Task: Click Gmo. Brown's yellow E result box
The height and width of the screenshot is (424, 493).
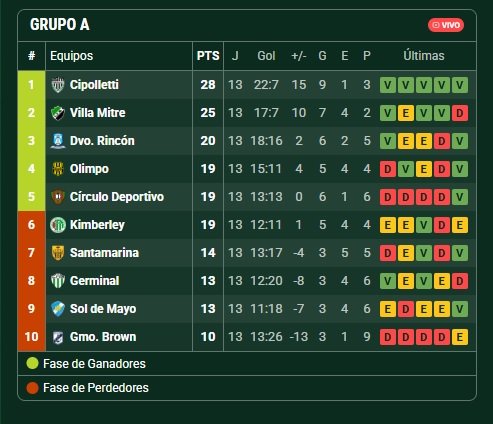Action: (x=460, y=337)
